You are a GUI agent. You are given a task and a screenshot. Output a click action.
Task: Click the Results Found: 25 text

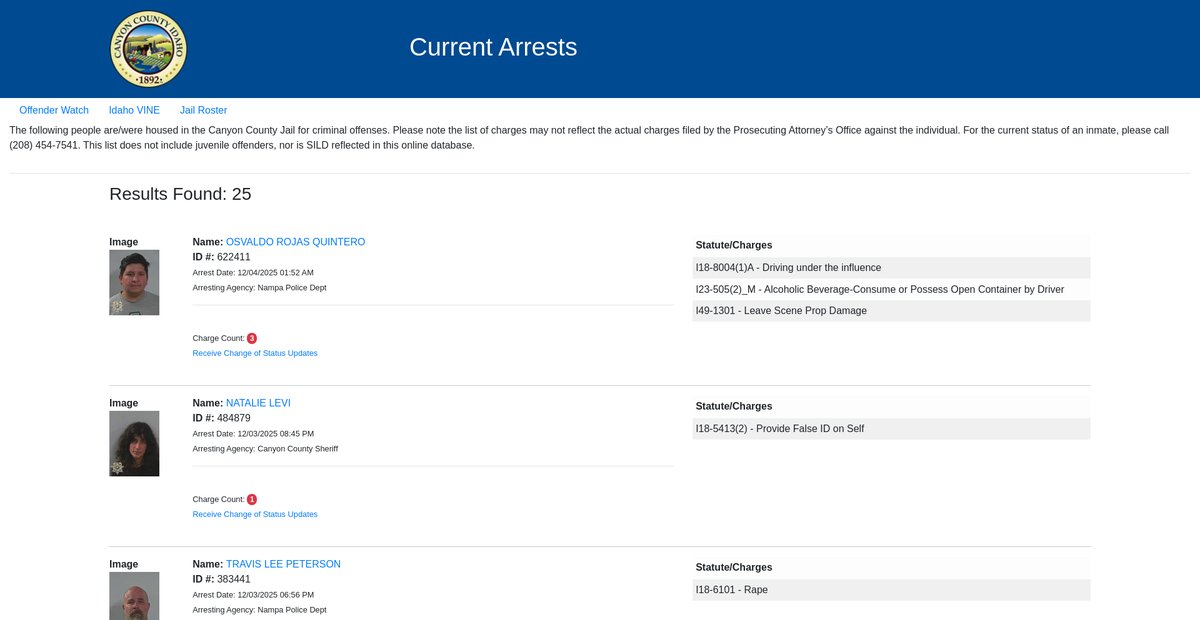180,194
